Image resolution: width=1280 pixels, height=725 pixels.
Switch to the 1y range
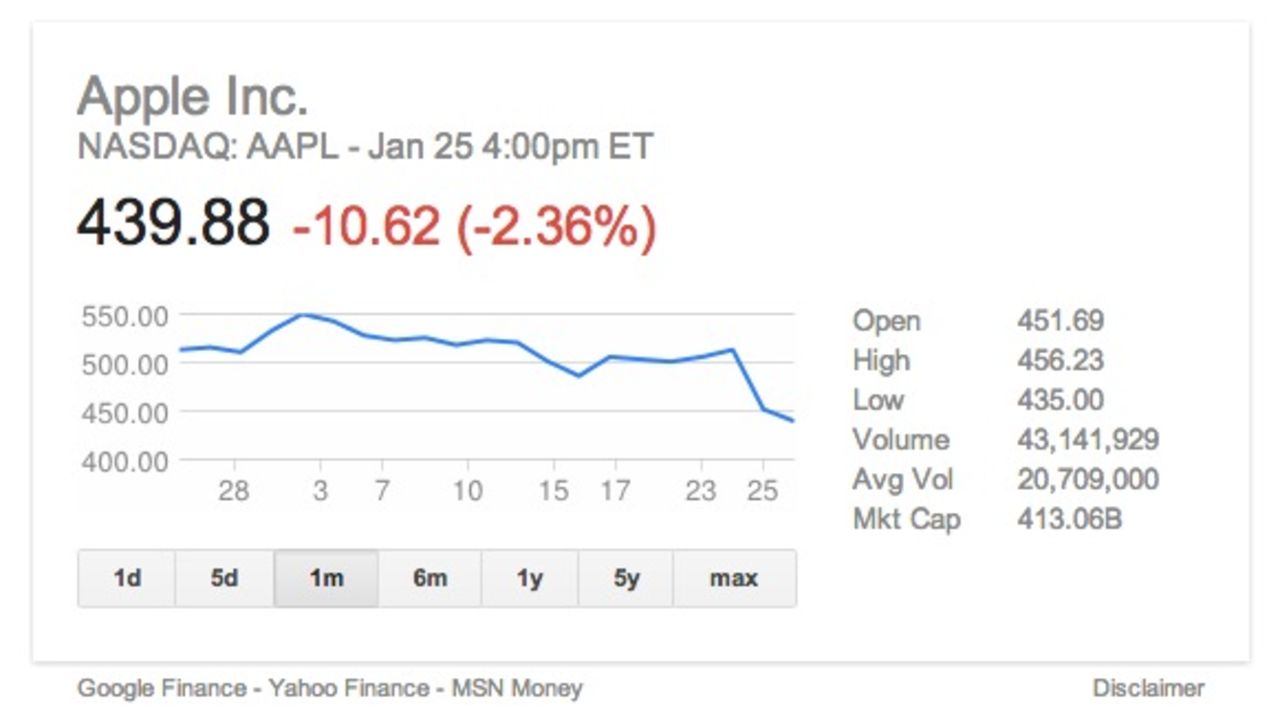point(529,578)
